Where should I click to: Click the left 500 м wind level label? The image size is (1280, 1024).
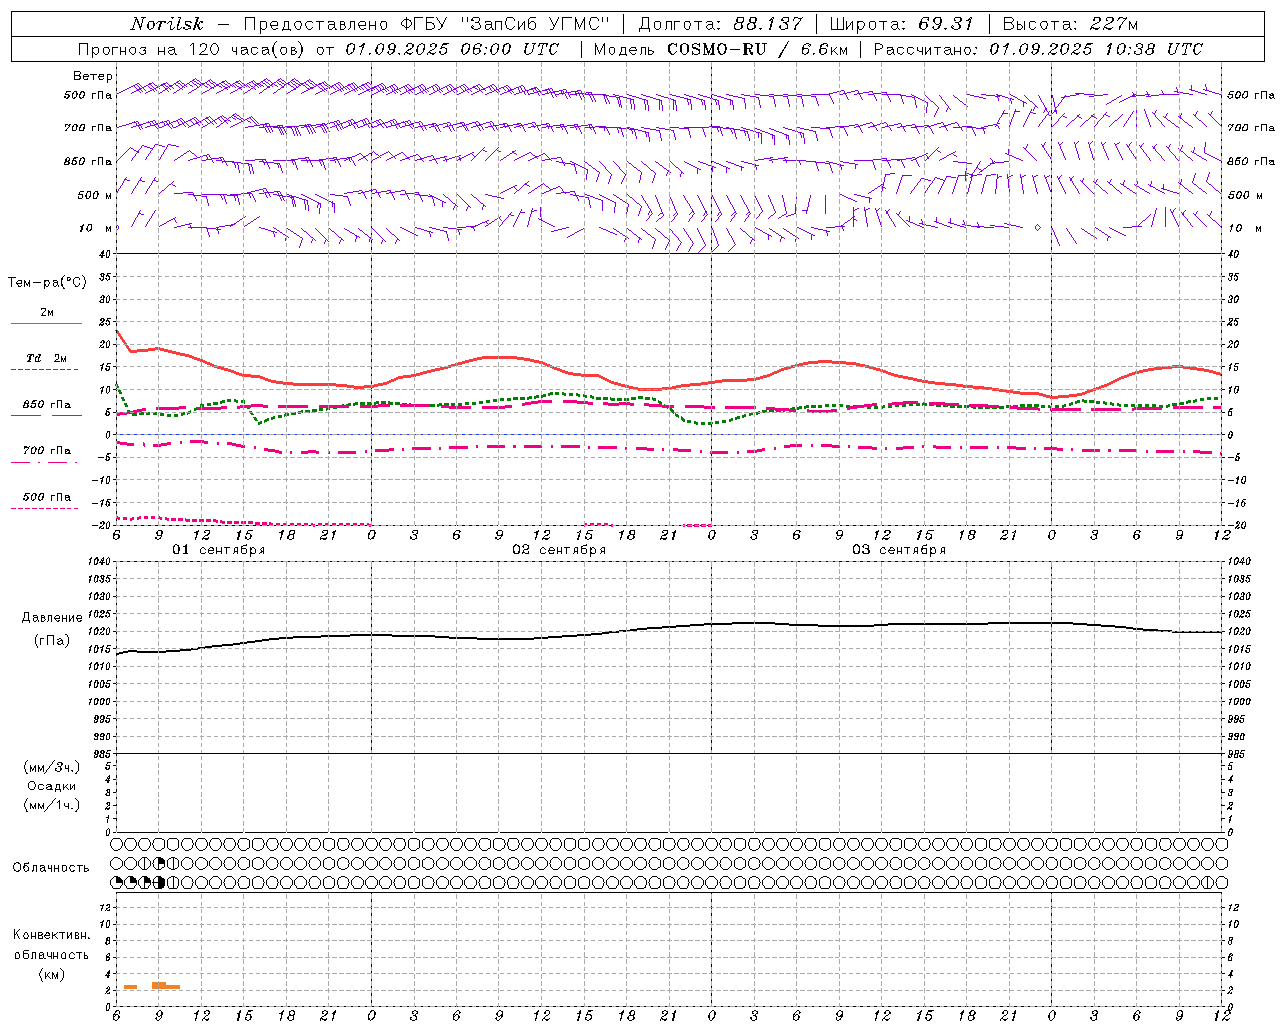coord(96,195)
